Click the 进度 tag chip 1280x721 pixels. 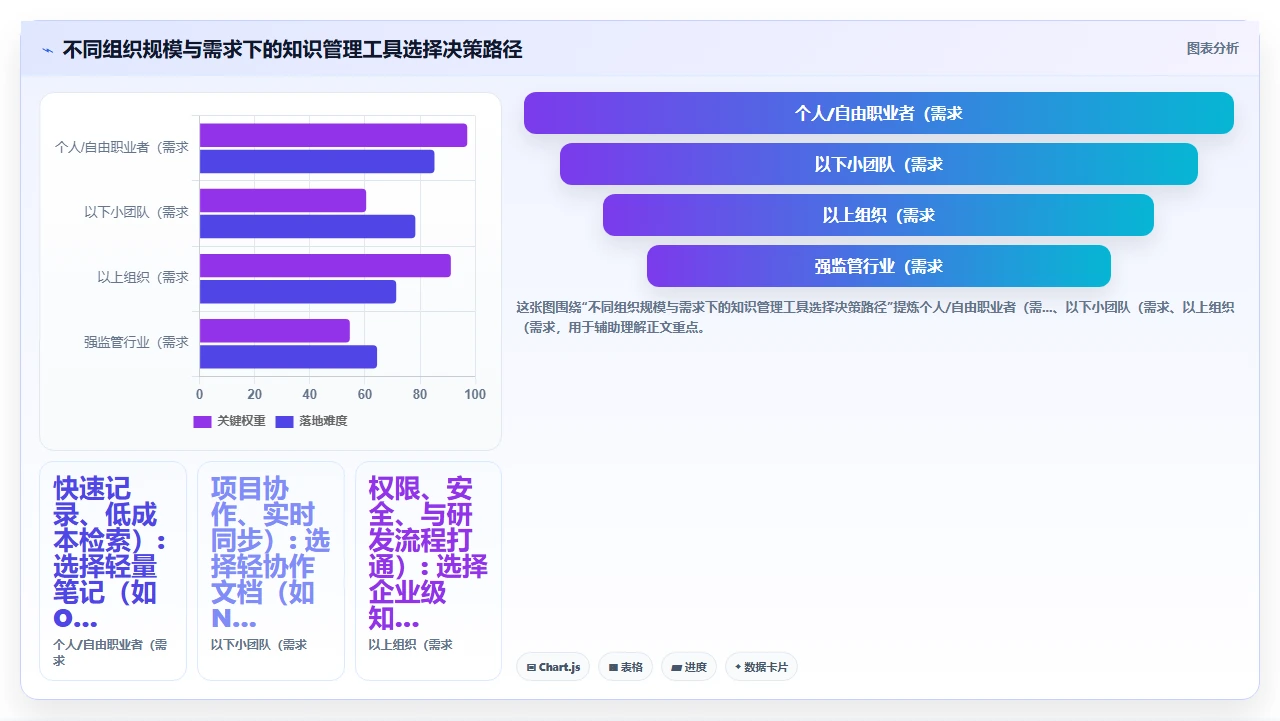(689, 667)
